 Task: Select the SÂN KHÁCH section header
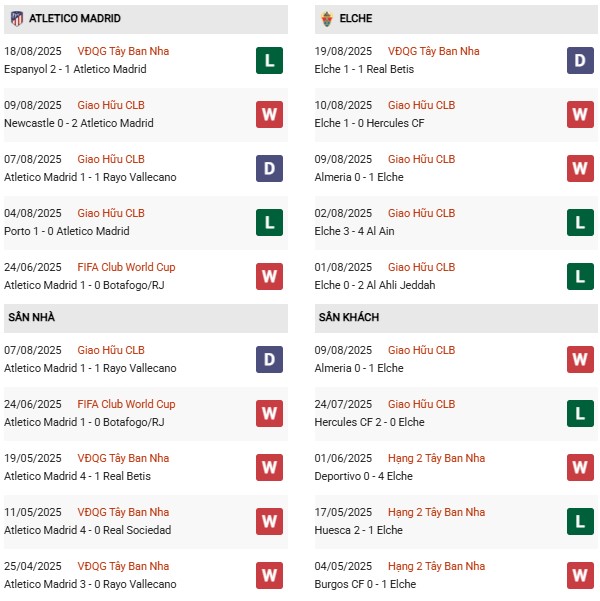coord(351,318)
